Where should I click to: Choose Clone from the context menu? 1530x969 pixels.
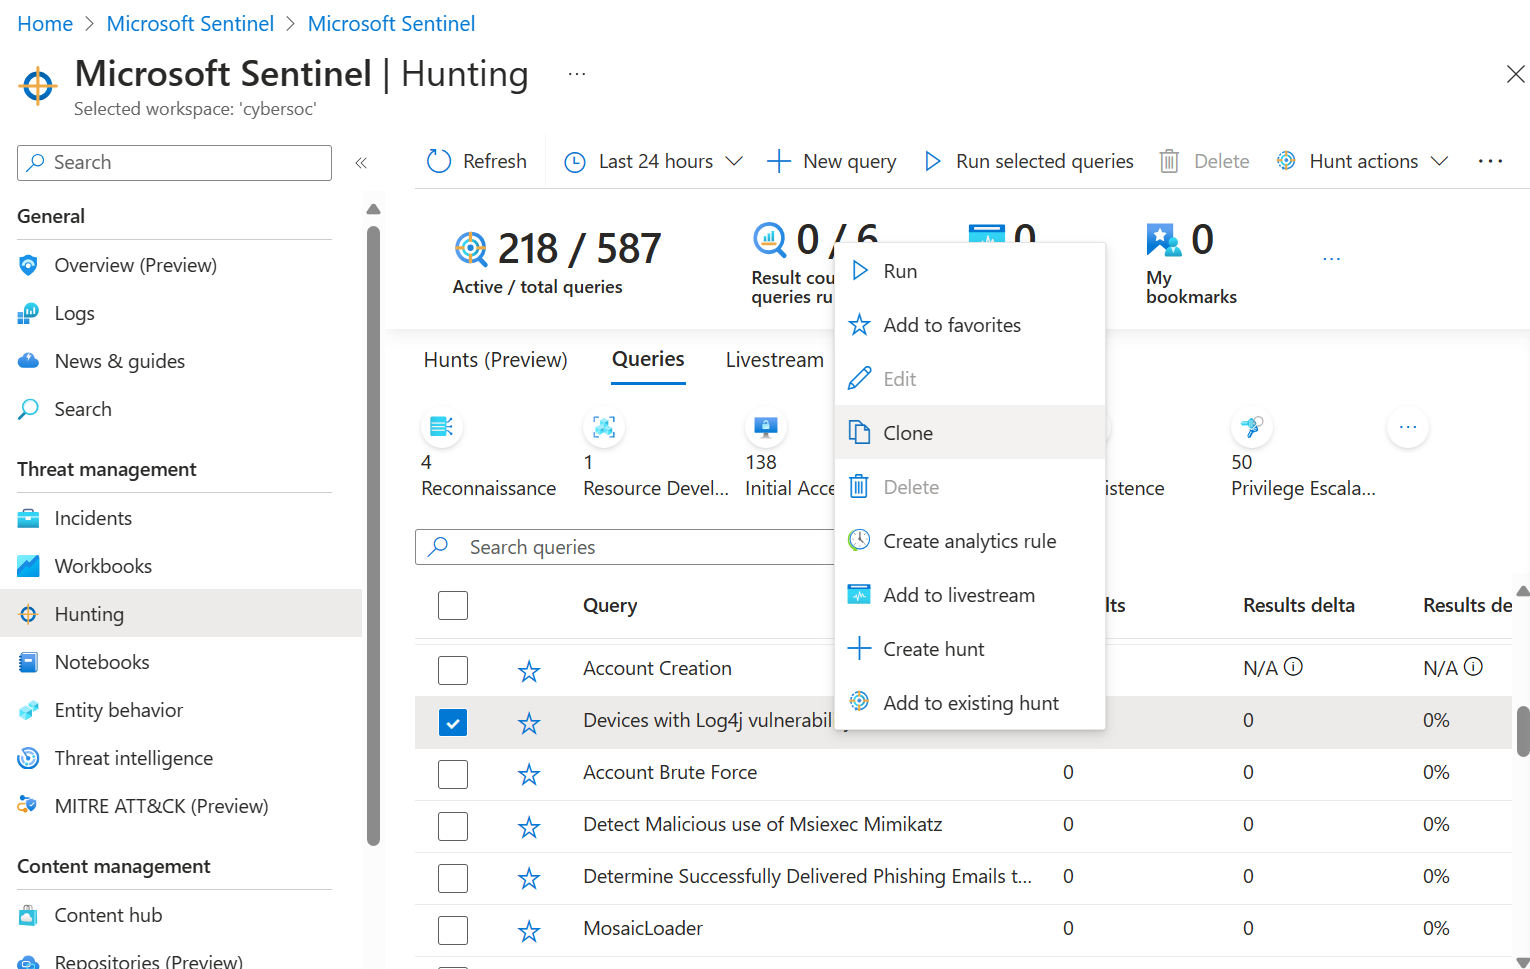coord(908,433)
